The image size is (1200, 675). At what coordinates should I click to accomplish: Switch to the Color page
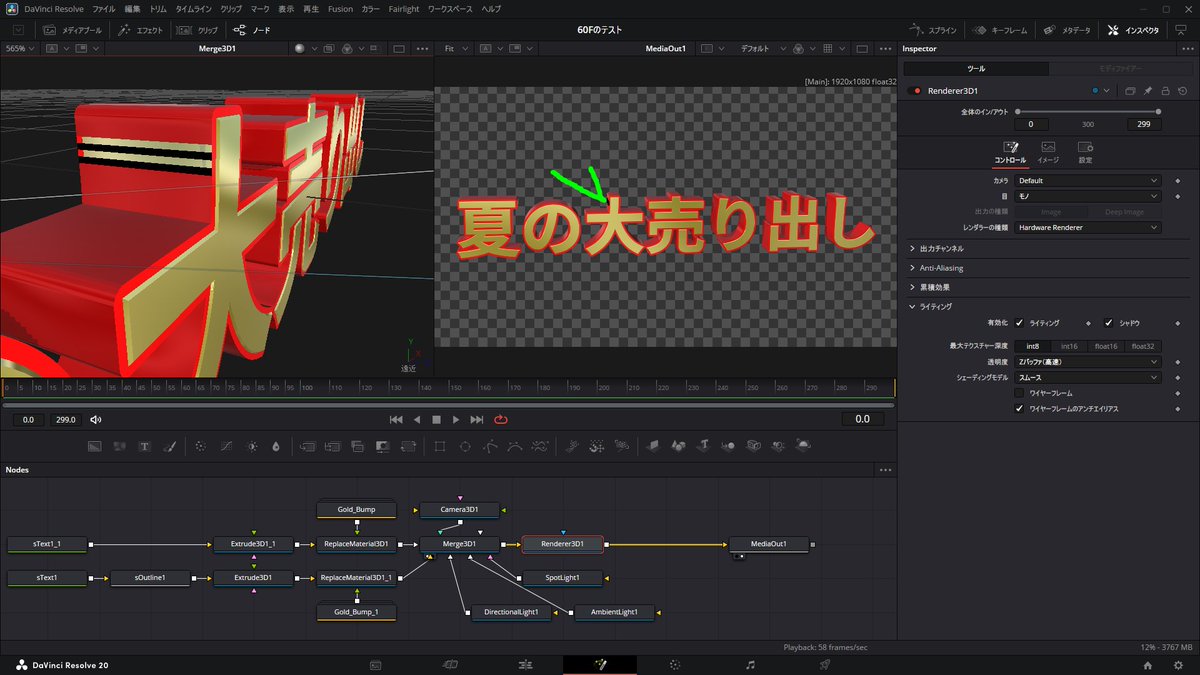[675, 664]
